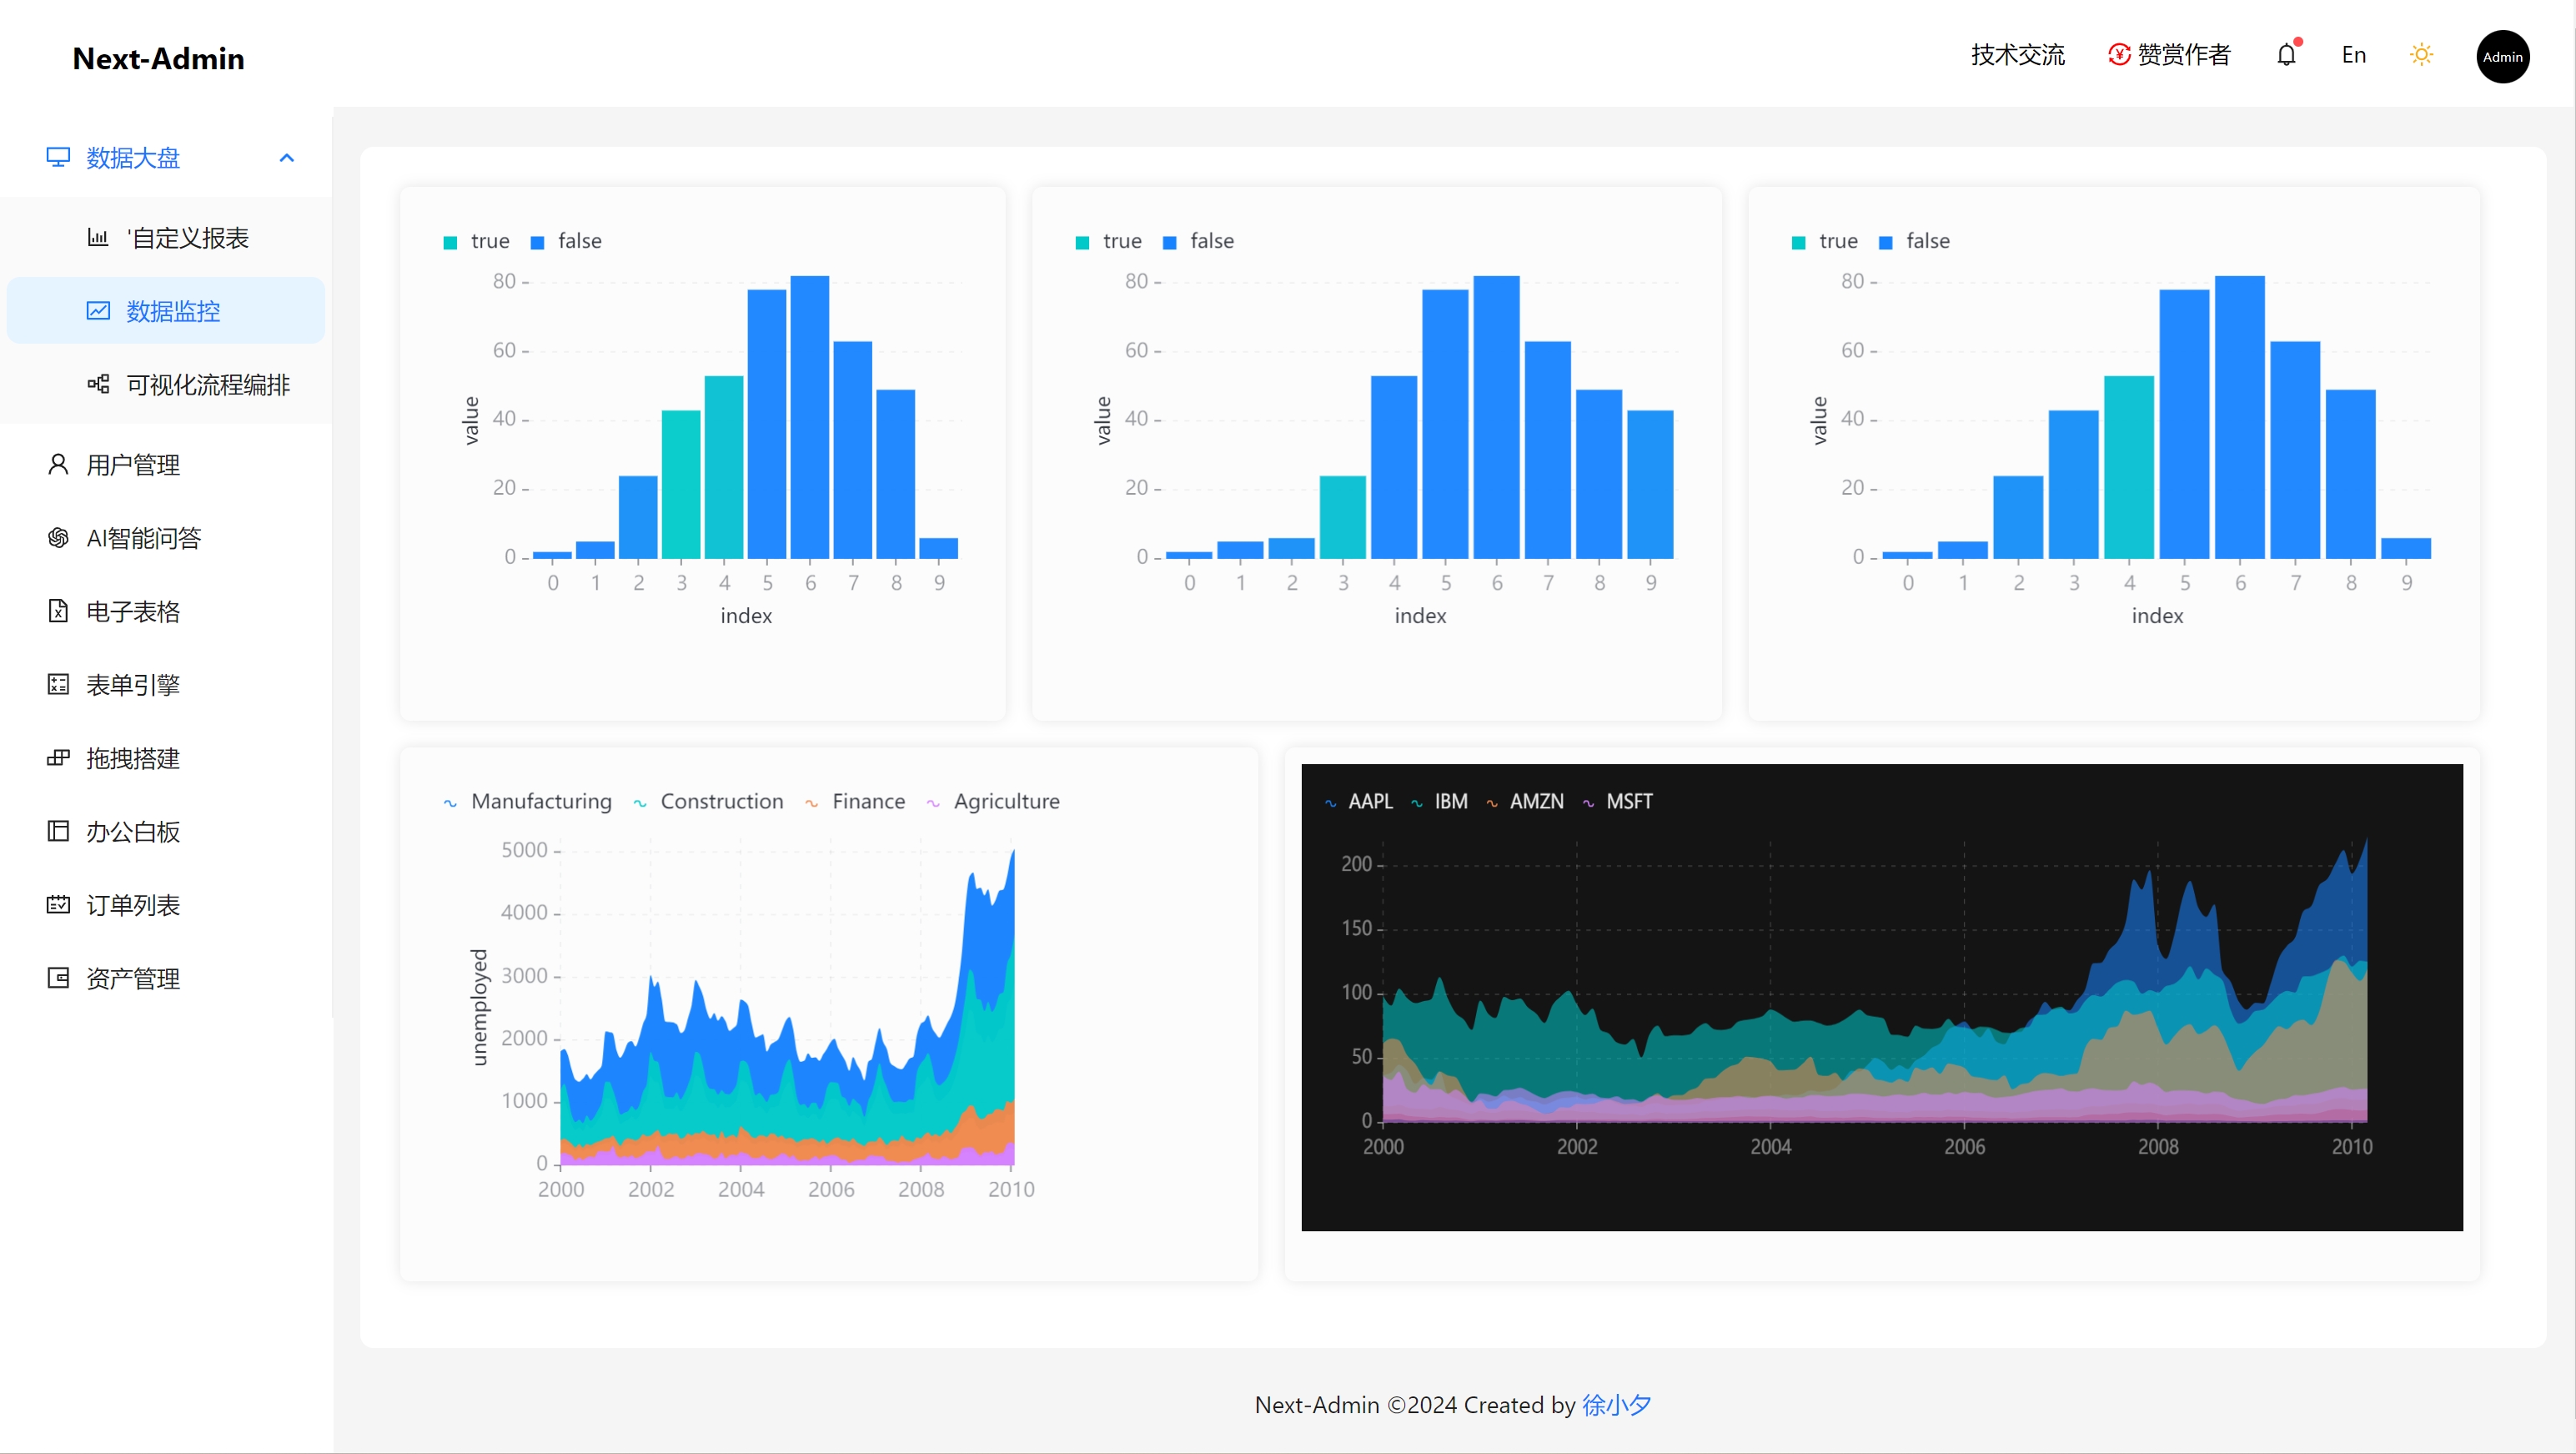Click the Admin avatar in header
This screenshot has width=2576, height=1454.
click(x=2502, y=57)
